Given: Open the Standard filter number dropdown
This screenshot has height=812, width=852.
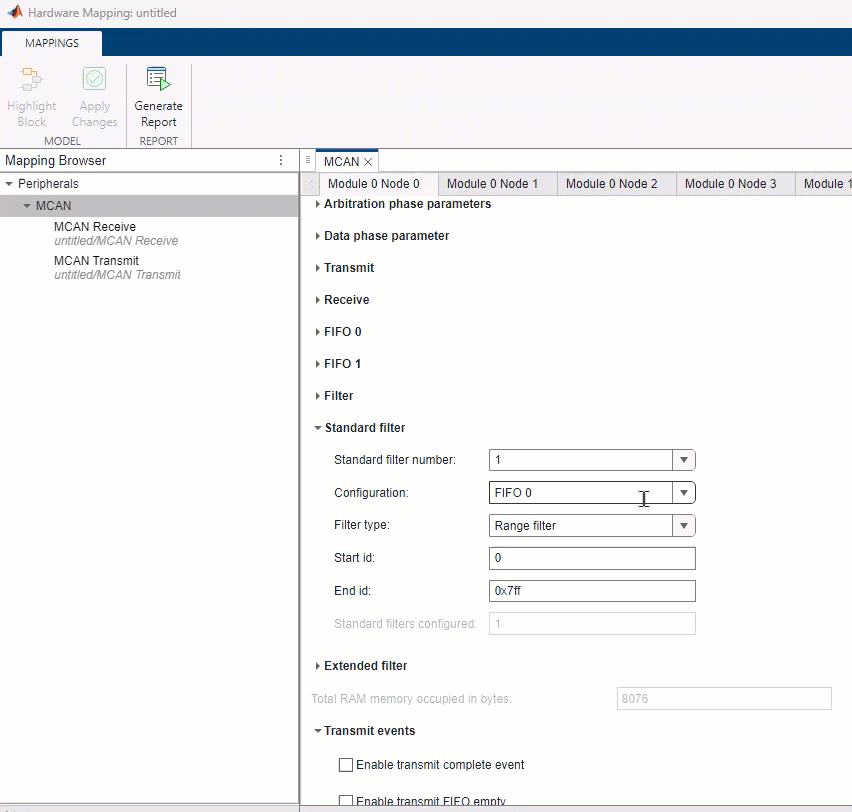Looking at the screenshot, I should [683, 459].
